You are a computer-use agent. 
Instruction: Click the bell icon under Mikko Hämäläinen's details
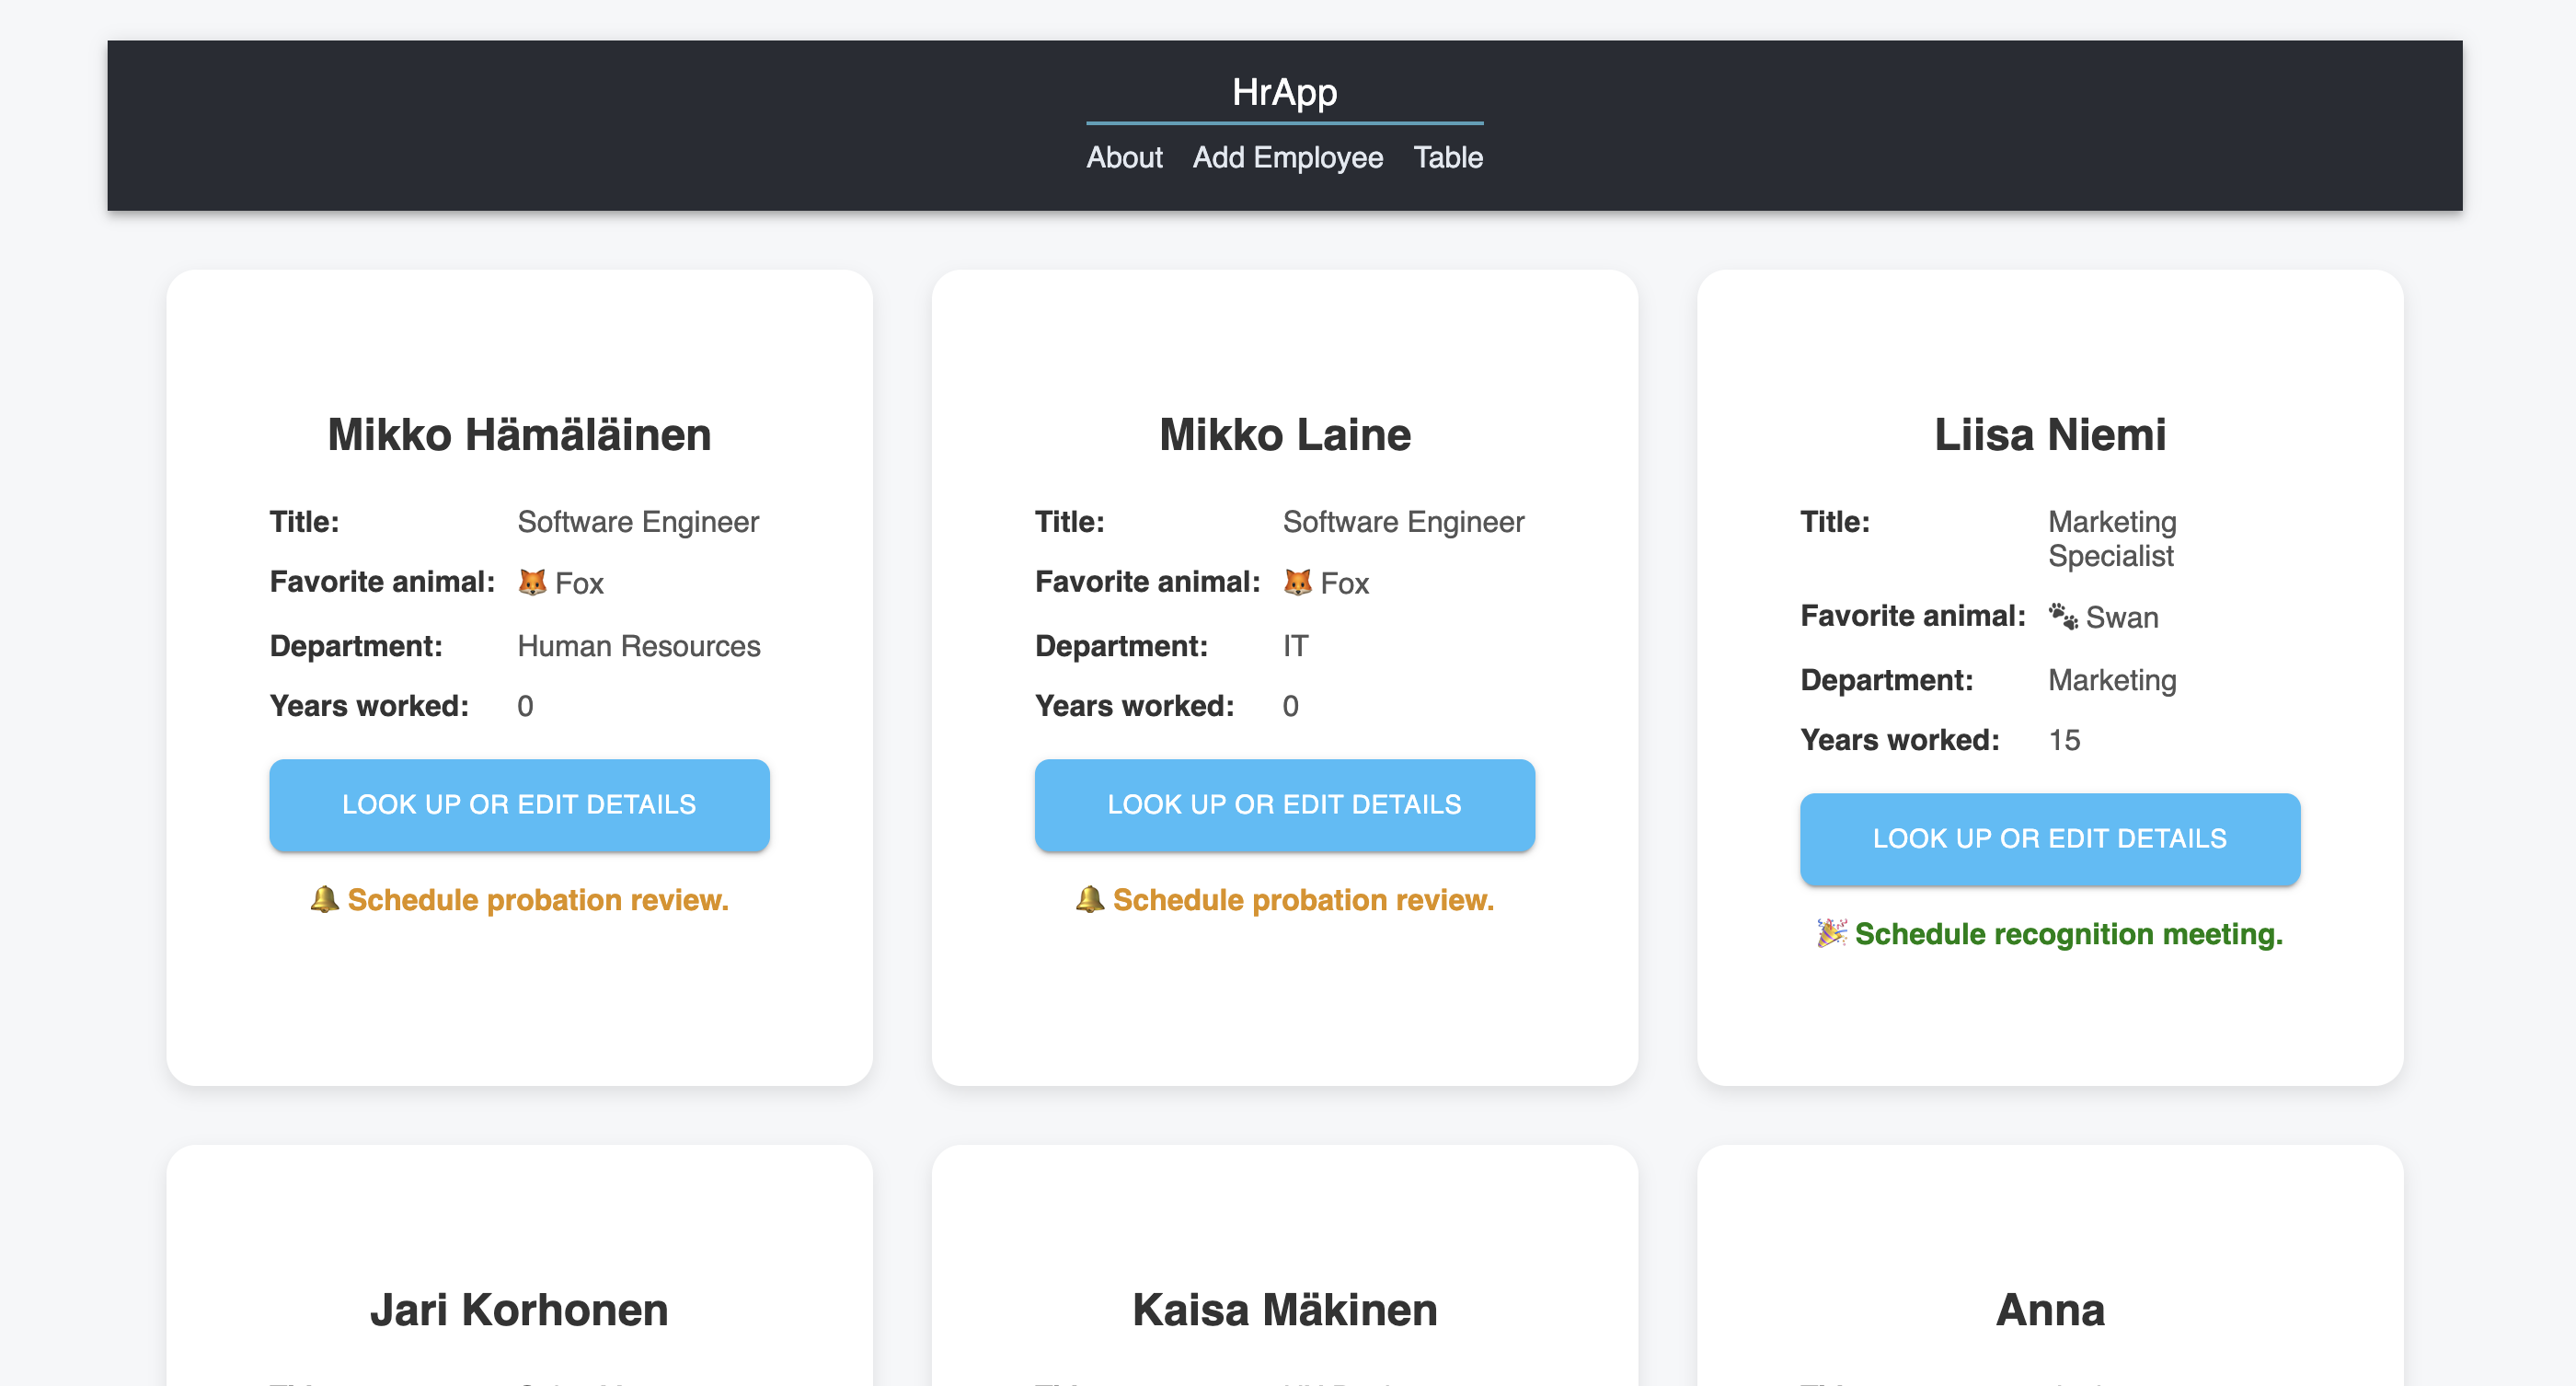coord(323,899)
